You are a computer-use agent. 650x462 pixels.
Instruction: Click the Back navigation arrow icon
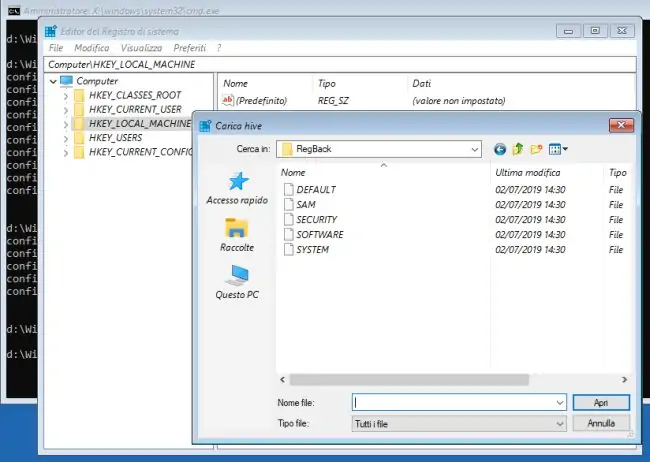click(x=500, y=149)
